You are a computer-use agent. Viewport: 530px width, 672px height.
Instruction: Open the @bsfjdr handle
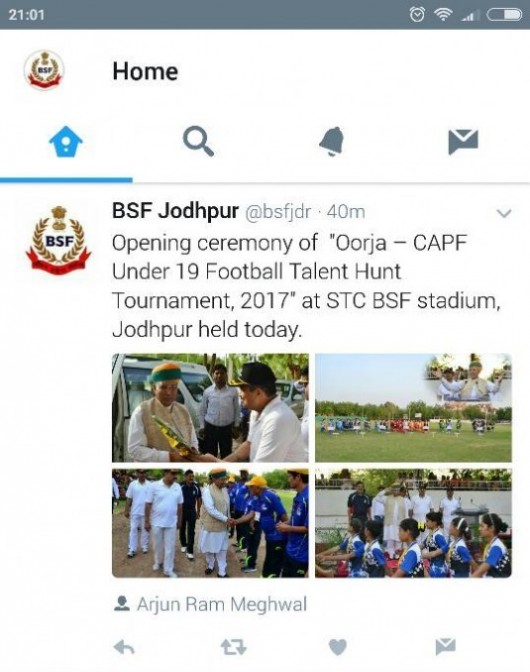pyautogui.click(x=278, y=212)
